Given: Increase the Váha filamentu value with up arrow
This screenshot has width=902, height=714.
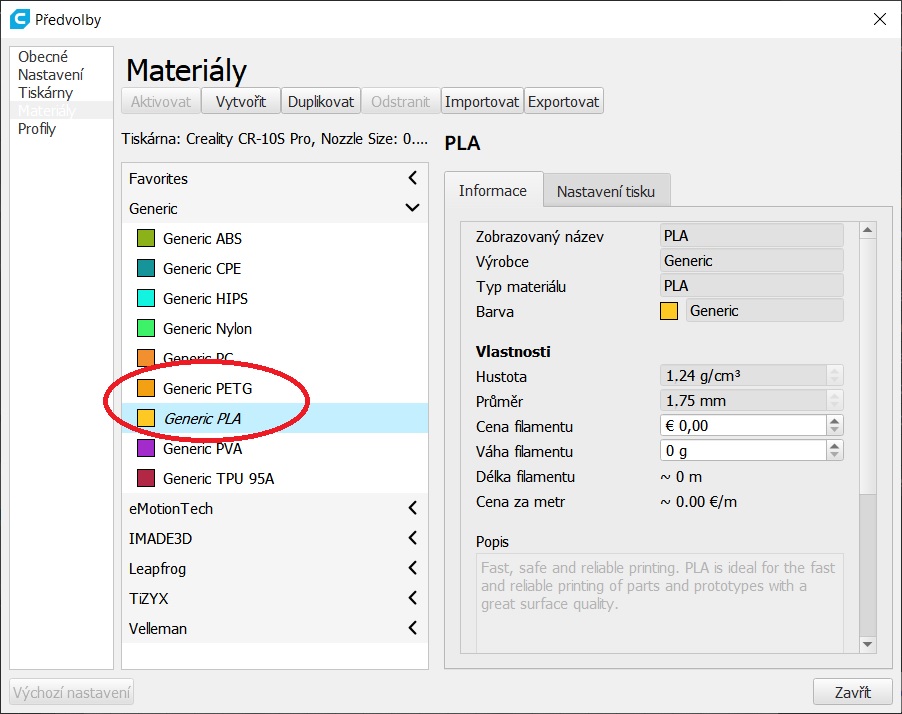Looking at the screenshot, I should click(835, 447).
